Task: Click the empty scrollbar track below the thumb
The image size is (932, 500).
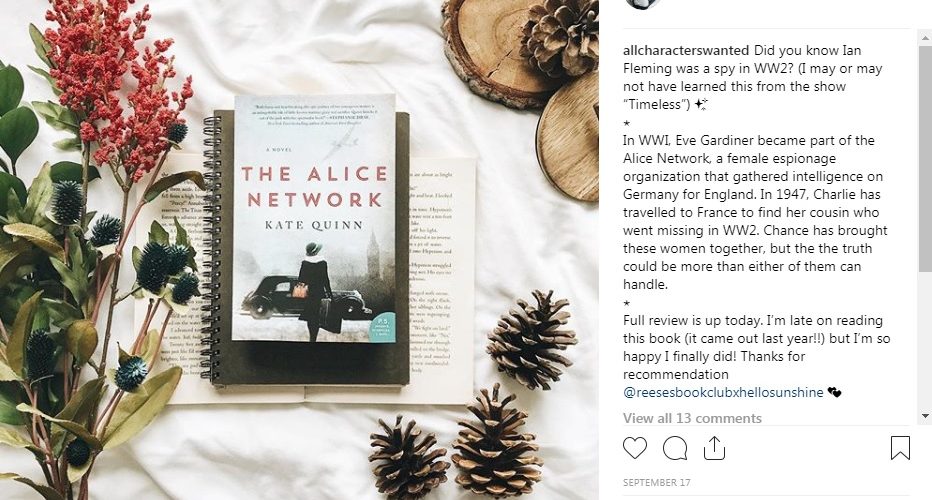Action: [925, 341]
